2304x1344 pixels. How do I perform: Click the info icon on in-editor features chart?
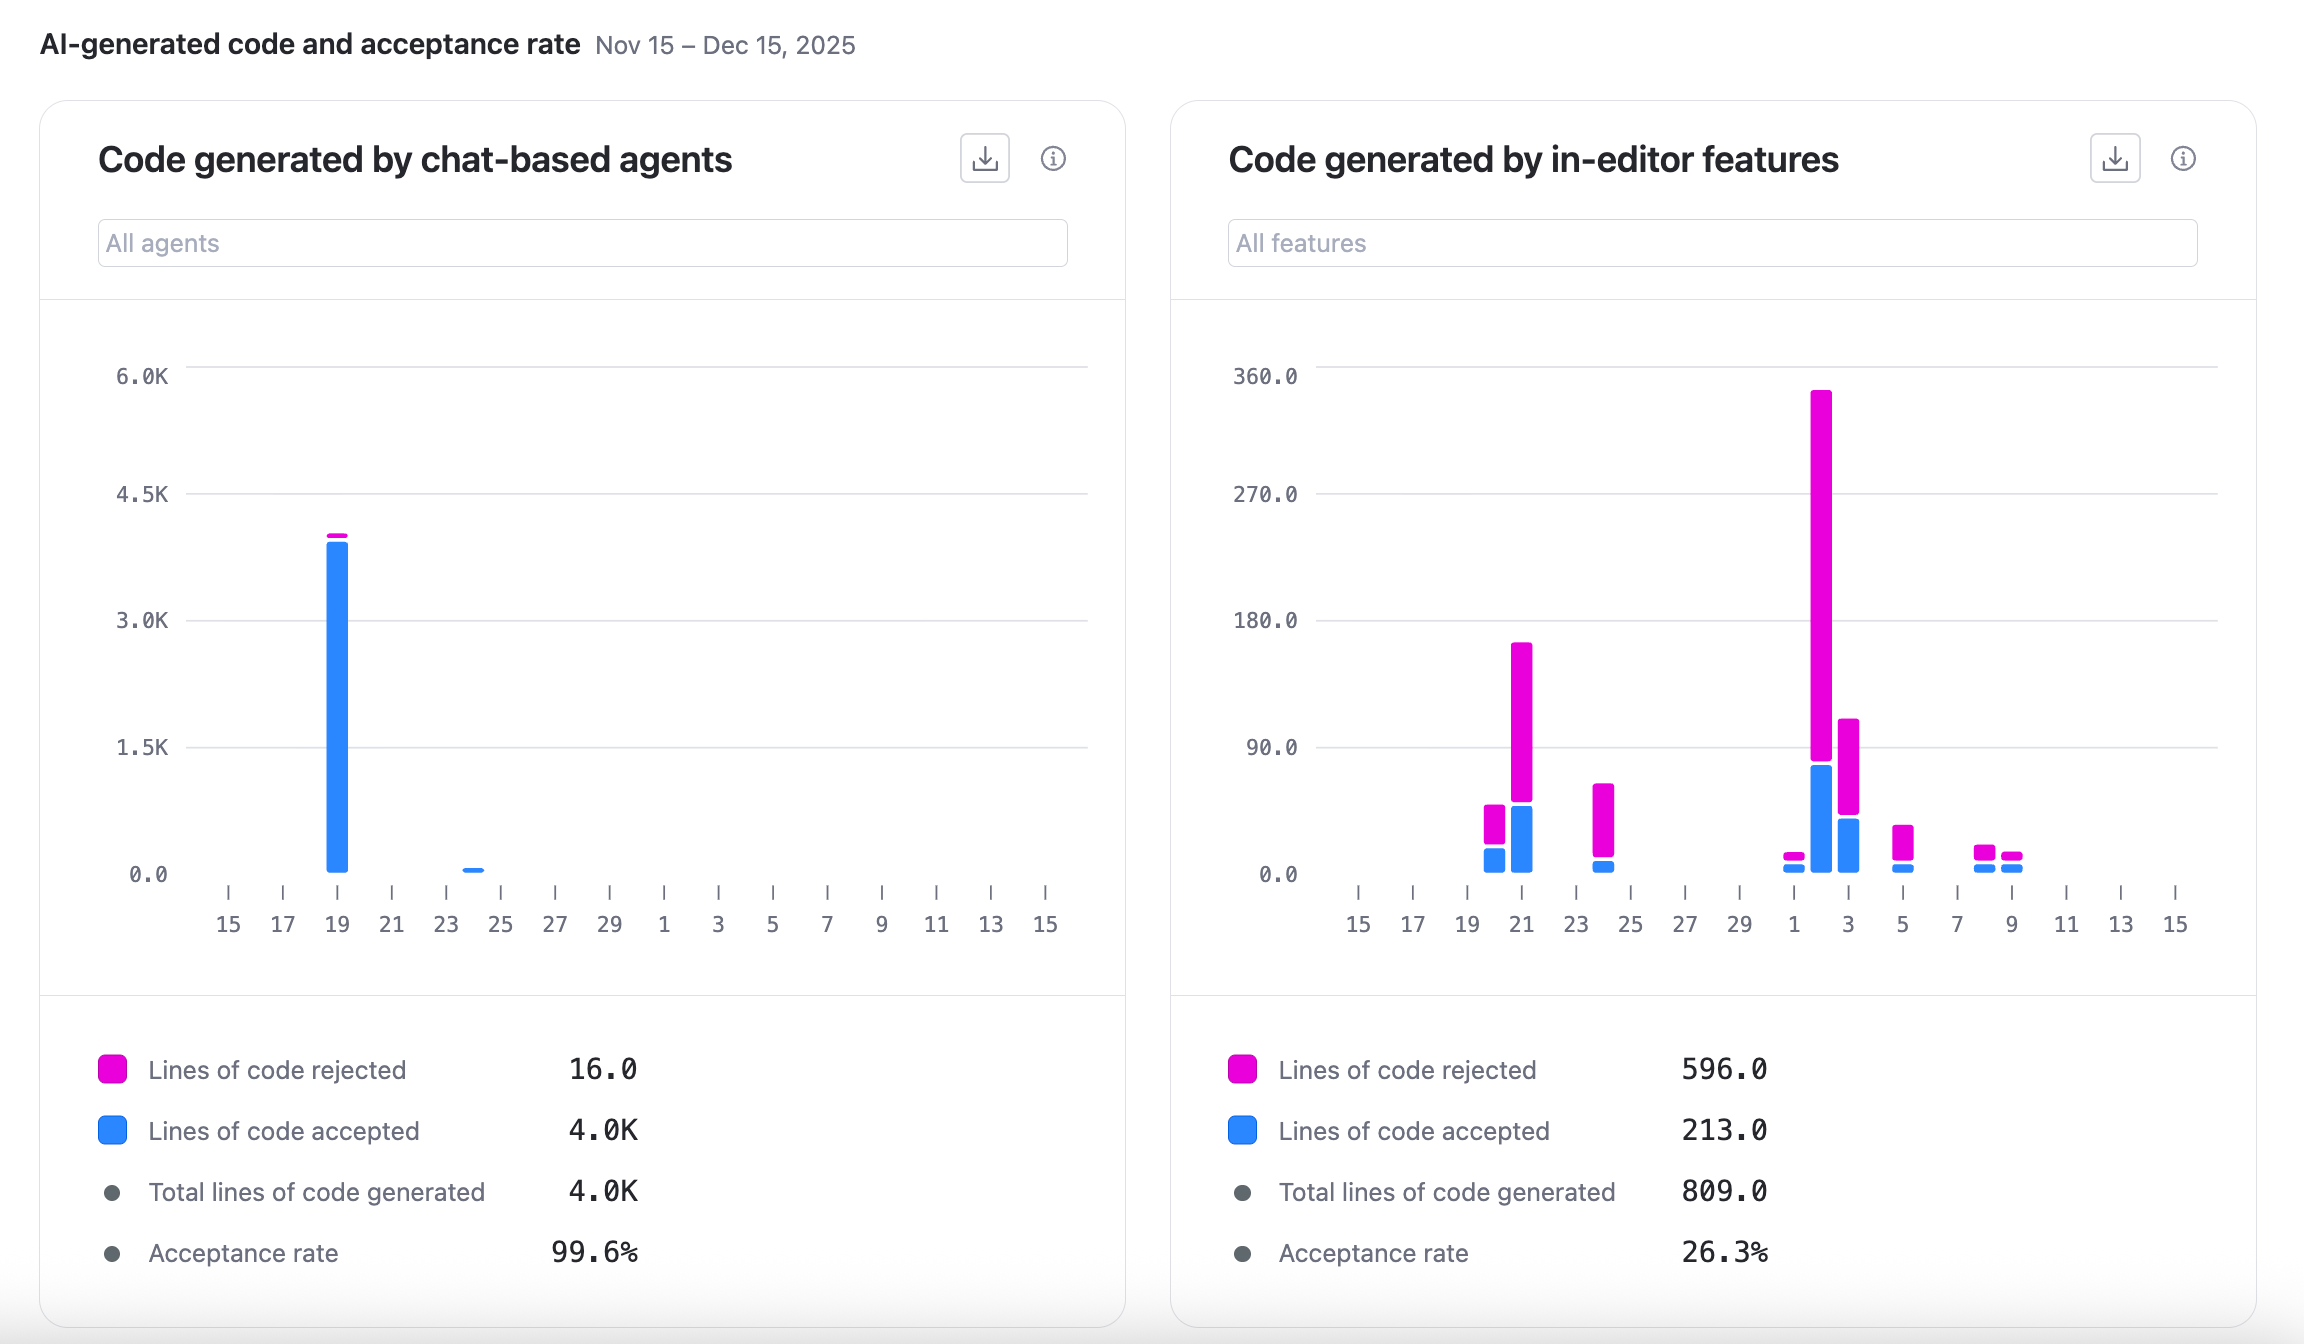[2184, 158]
